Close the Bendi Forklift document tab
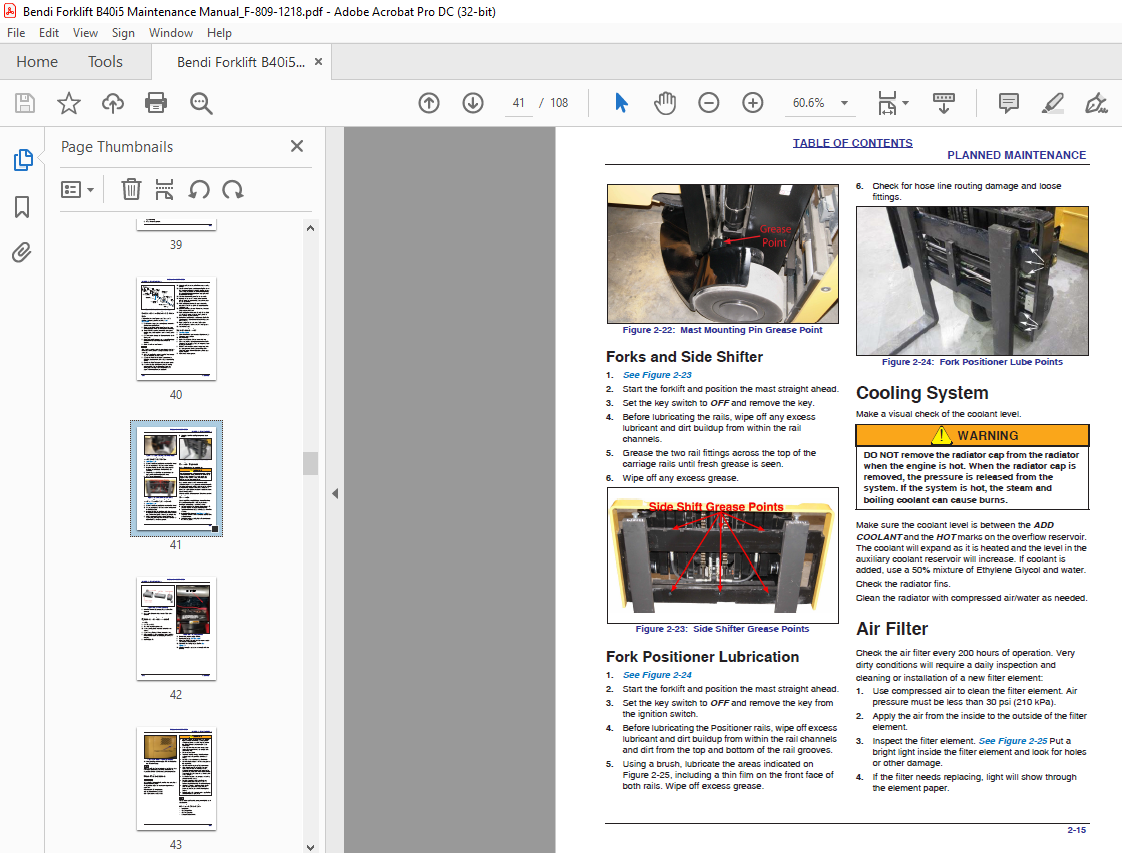Screen dimensions: 1122x853 coord(318,62)
